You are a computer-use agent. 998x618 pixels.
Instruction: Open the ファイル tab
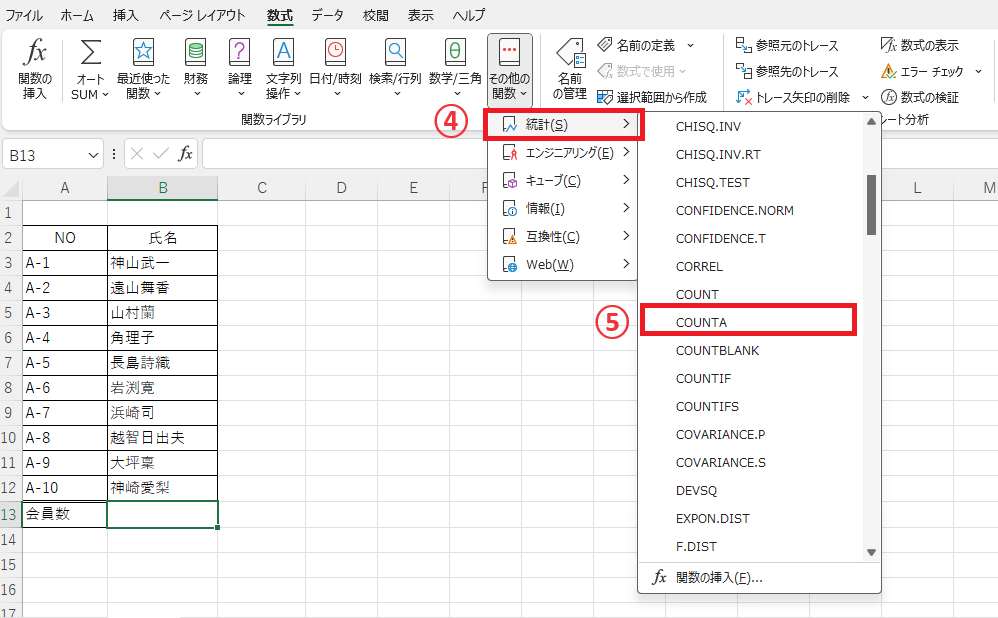(x=24, y=15)
